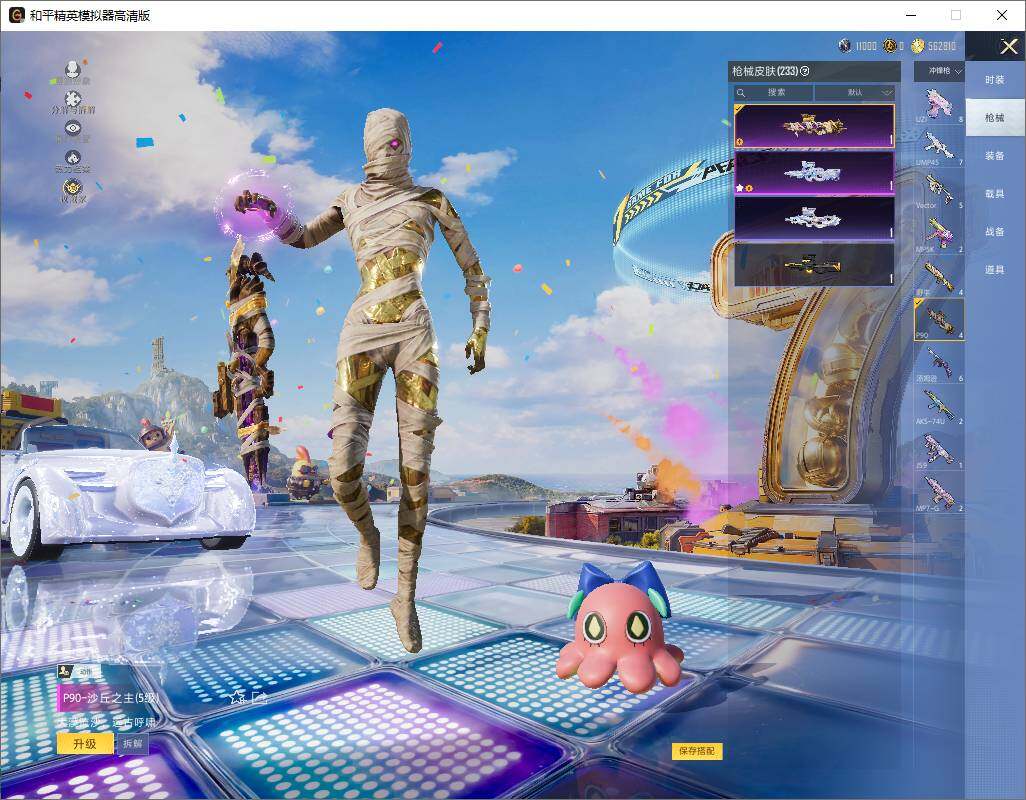Screen dimensions: 1026x800
Task: Click the eye preview icon on left
Action: click(x=73, y=128)
